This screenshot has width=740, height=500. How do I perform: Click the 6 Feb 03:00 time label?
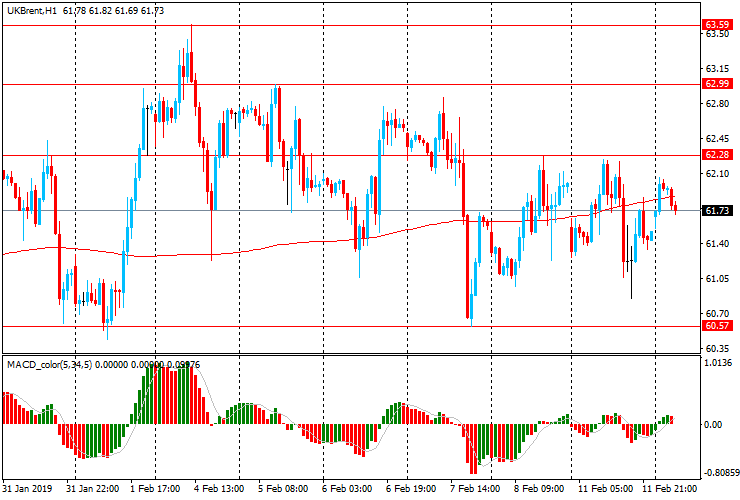[x=347, y=489]
